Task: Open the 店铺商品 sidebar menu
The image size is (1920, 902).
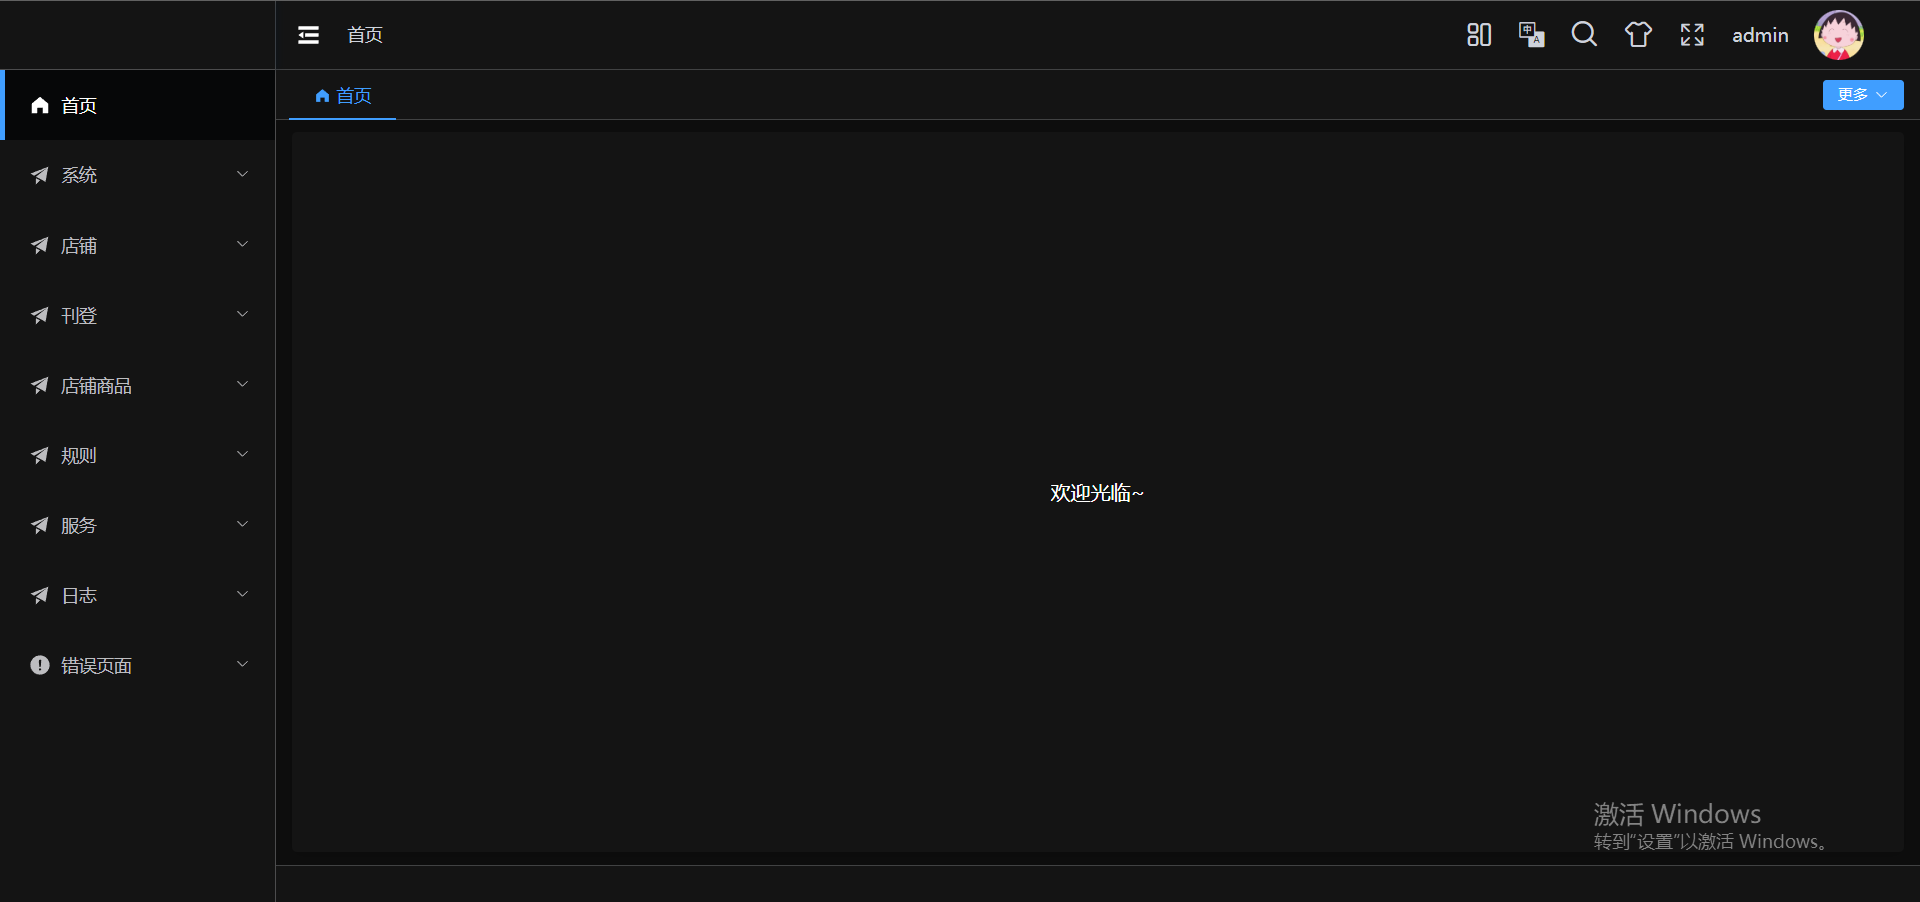Action: pyautogui.click(x=138, y=385)
